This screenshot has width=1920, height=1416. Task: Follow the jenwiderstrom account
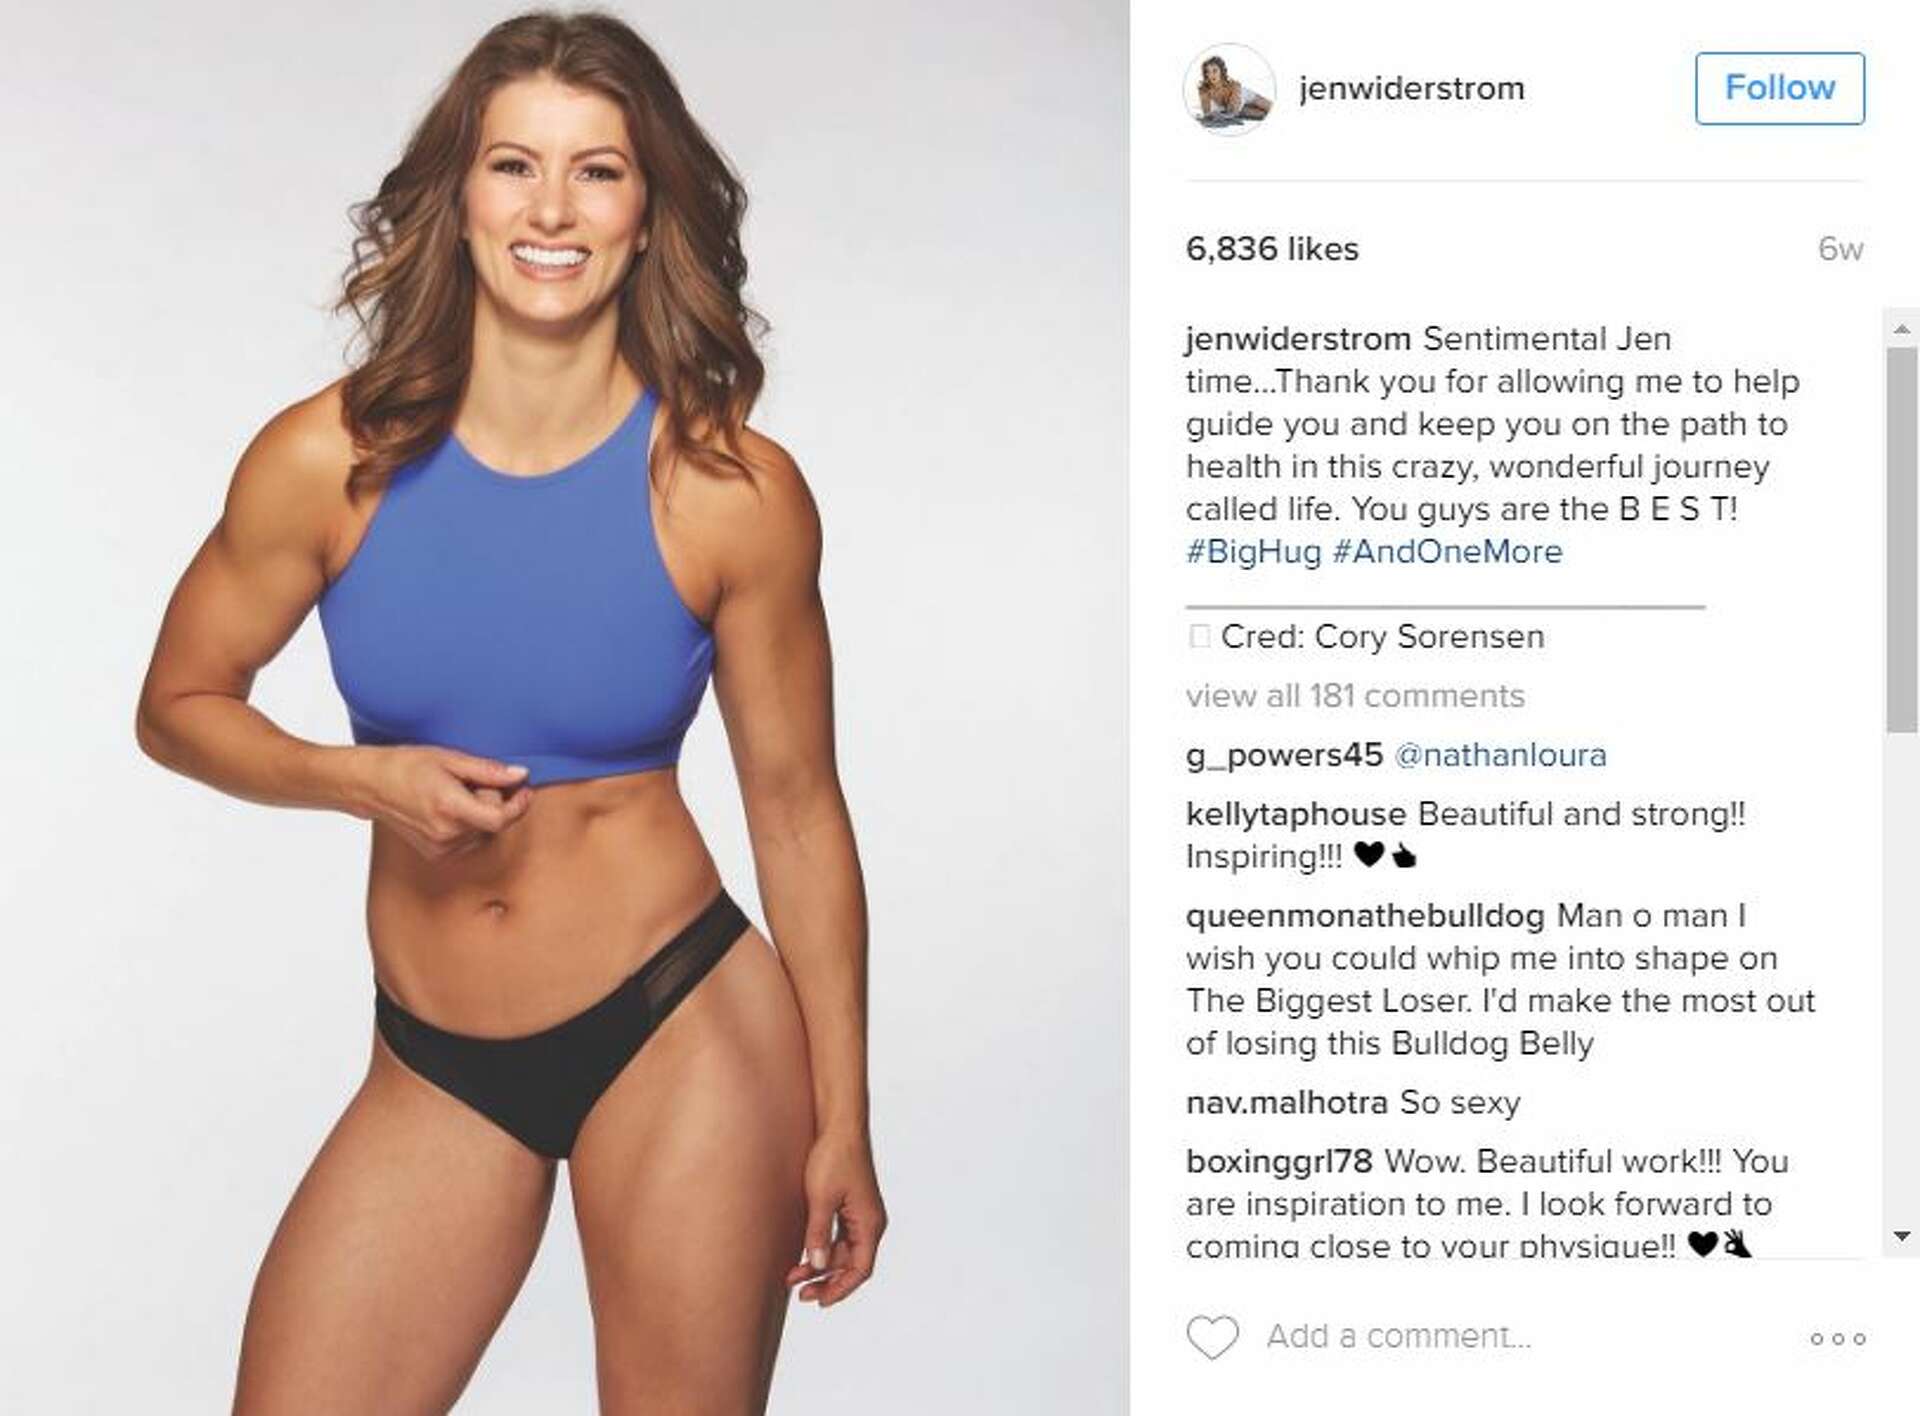click(x=1779, y=88)
